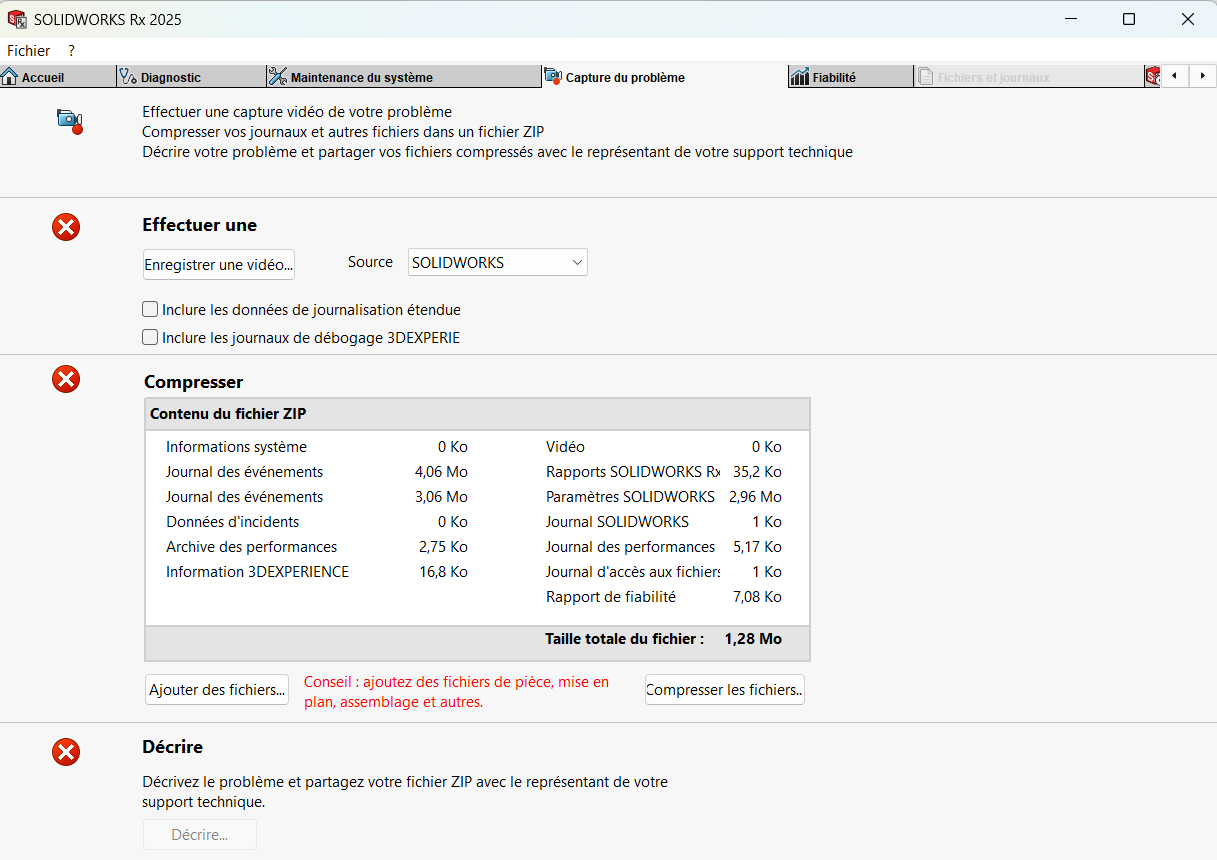This screenshot has height=860, width=1217.
Task: Click red X status icon beside Effectuer une
Action: pos(66,228)
